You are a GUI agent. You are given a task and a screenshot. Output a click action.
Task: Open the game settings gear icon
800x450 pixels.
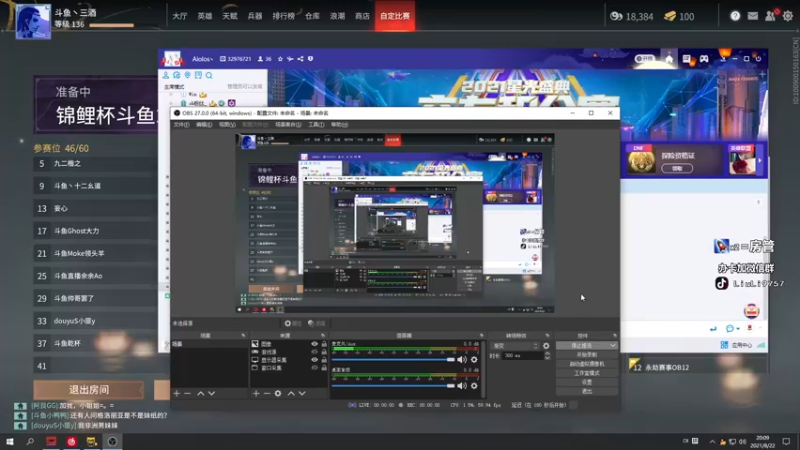coord(788,16)
